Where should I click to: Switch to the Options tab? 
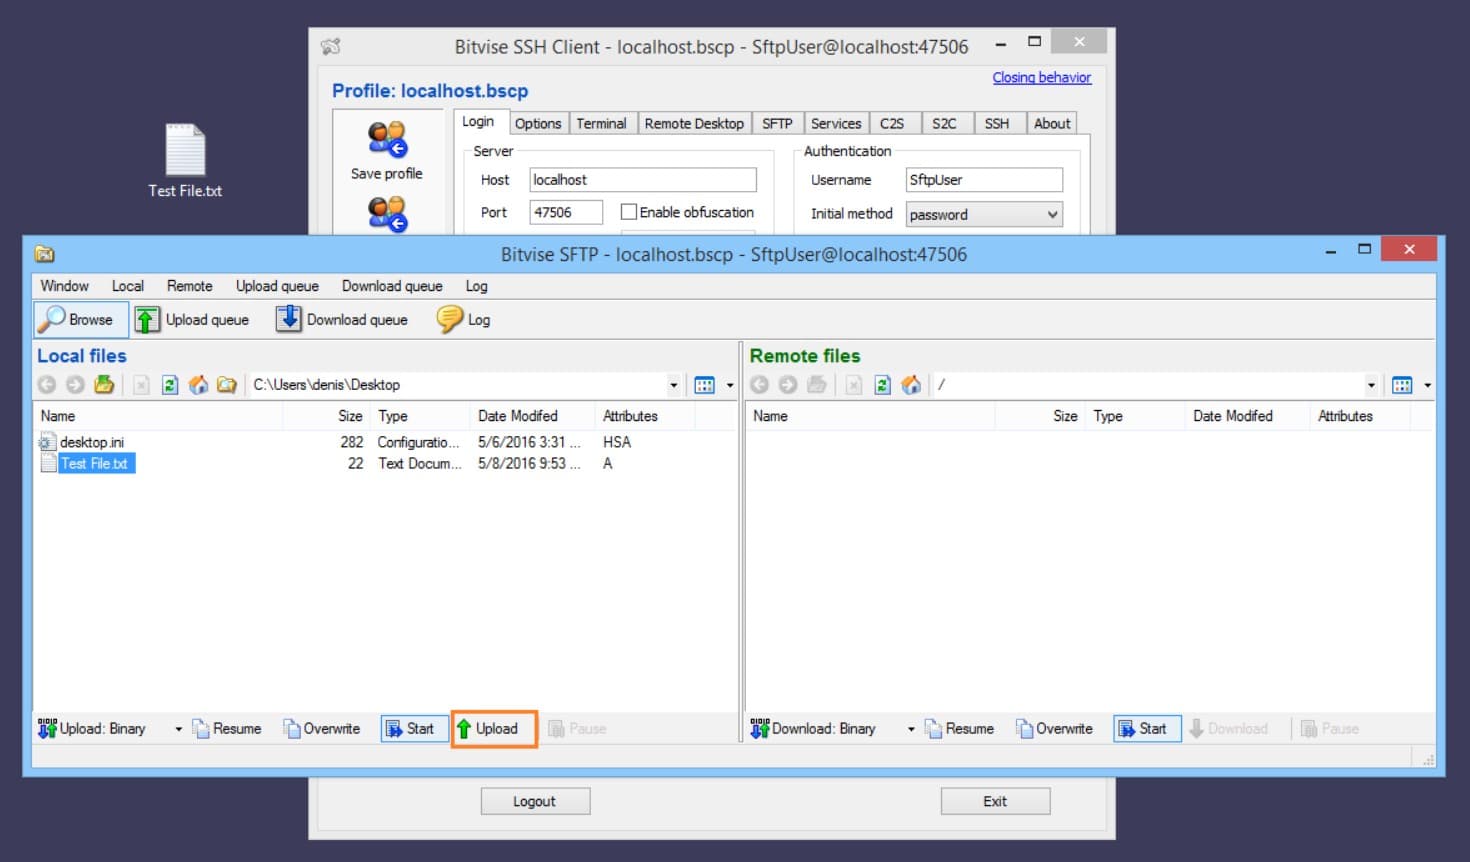(538, 123)
